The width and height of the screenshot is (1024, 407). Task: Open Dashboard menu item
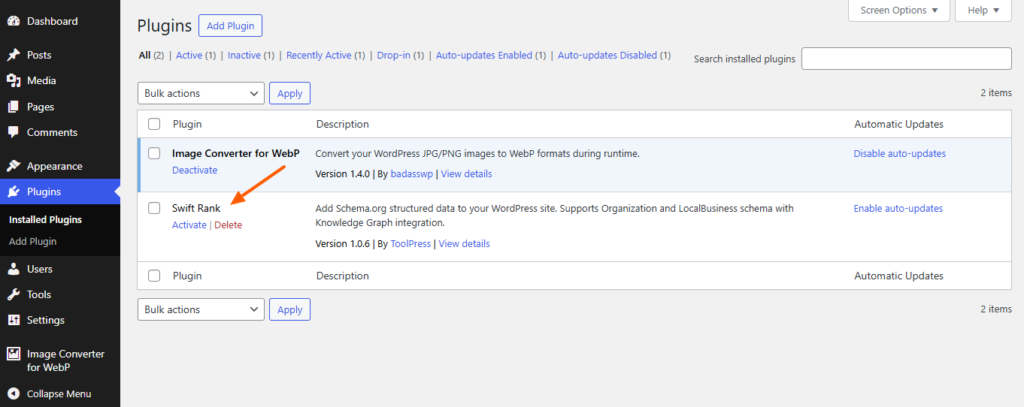[x=52, y=21]
